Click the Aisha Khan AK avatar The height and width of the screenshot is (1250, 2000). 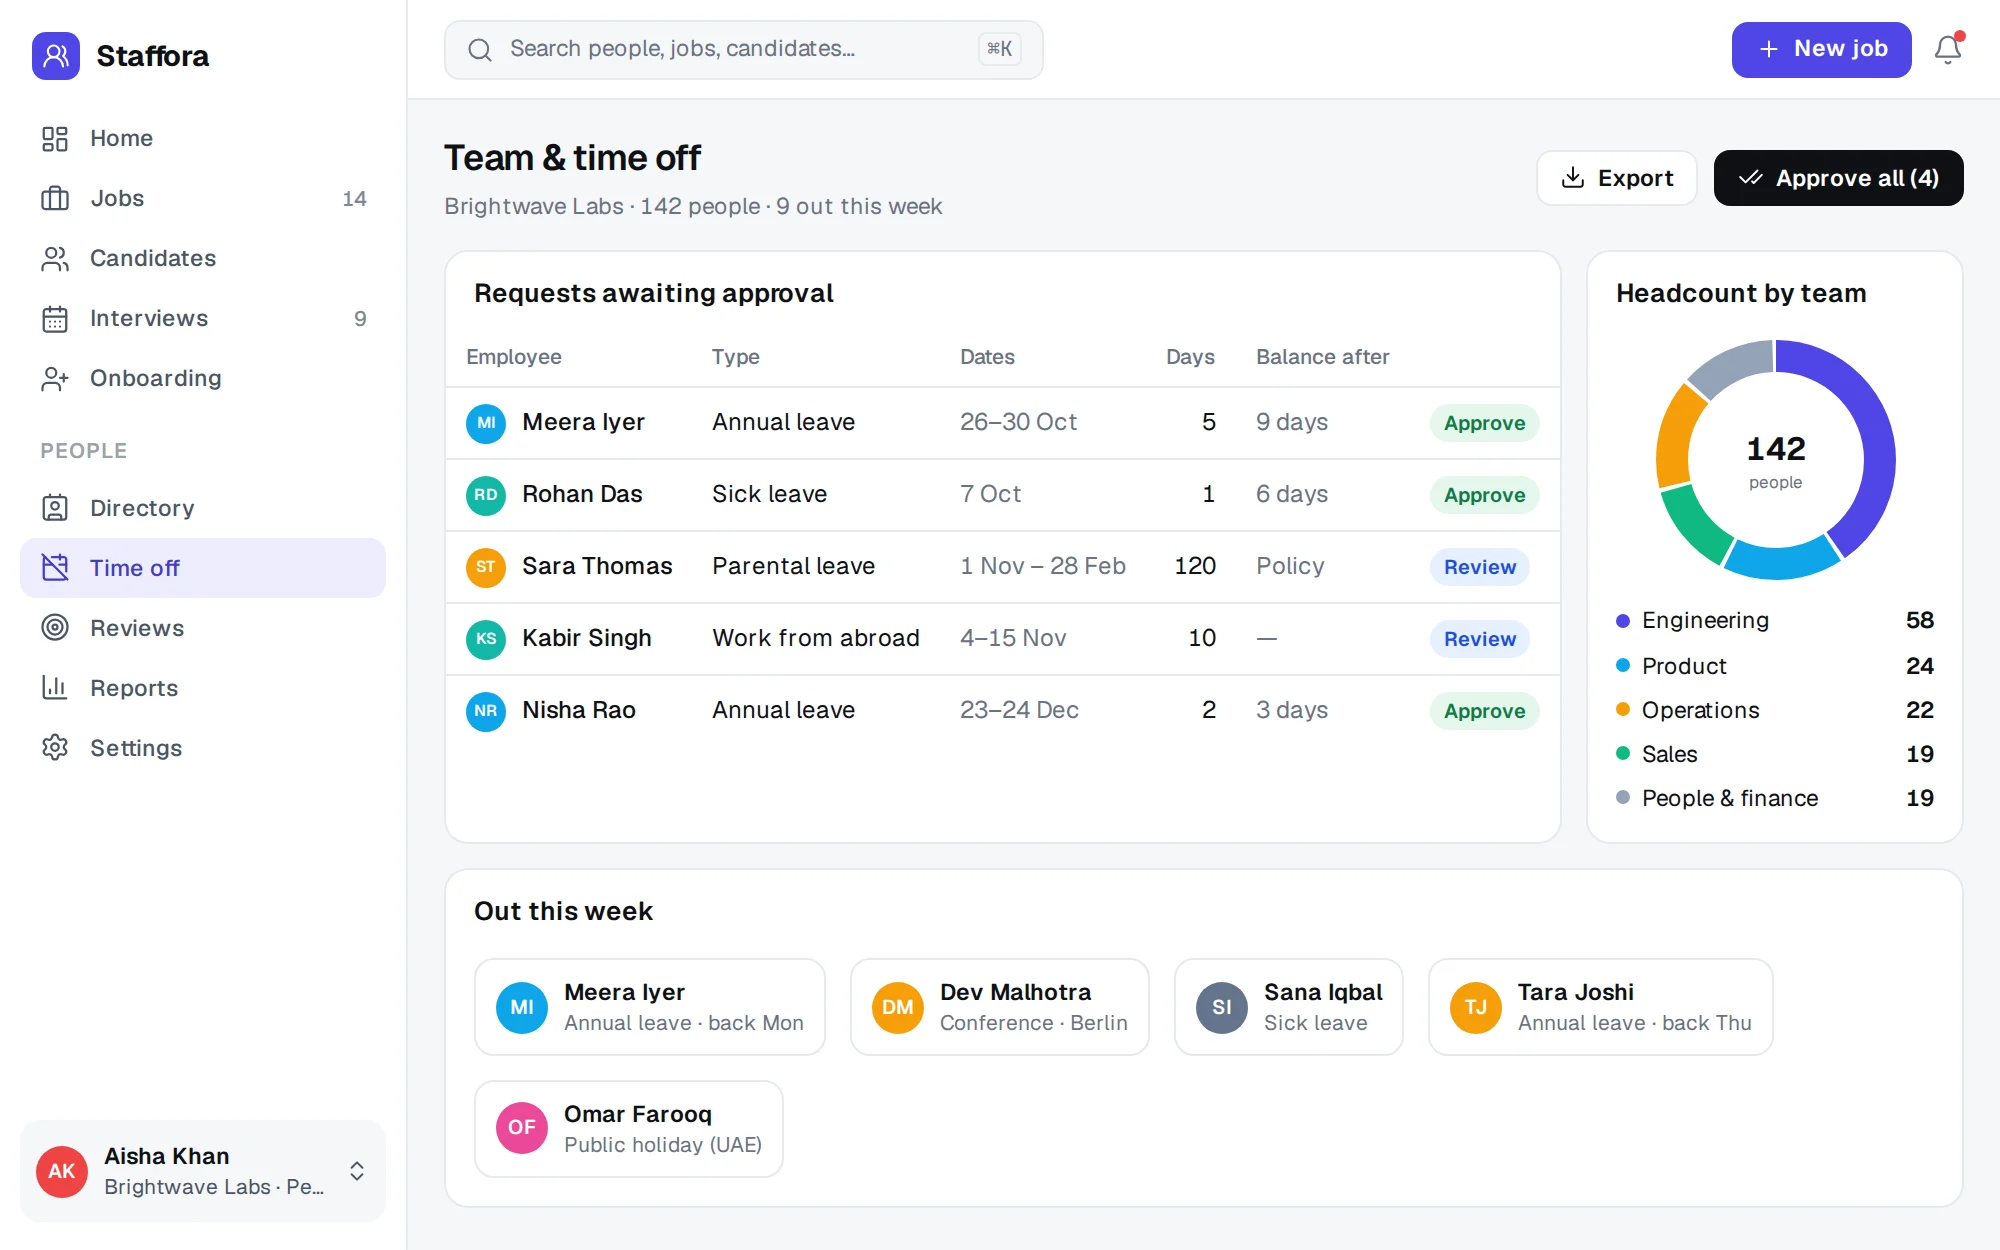62,1171
